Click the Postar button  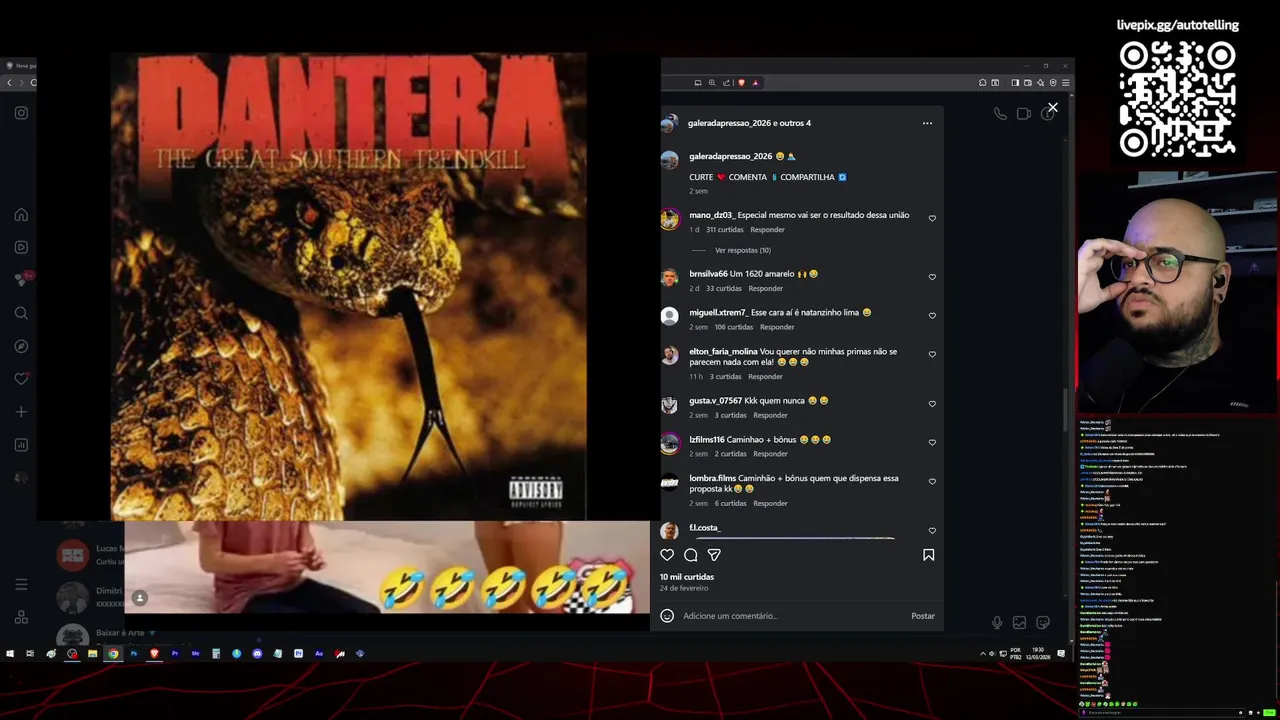coord(923,616)
